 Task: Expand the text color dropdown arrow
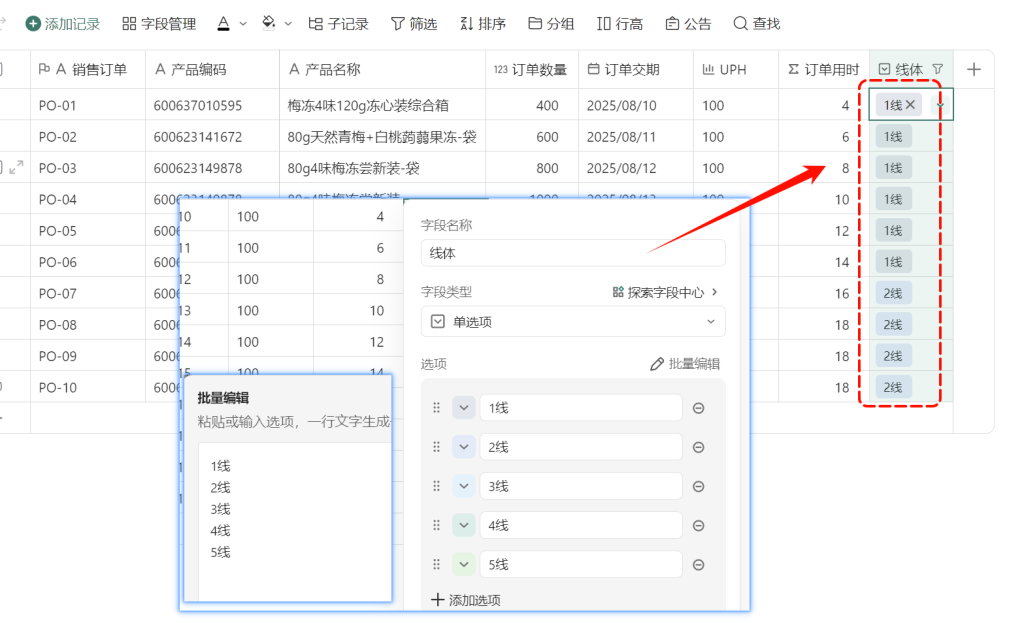pos(243,24)
